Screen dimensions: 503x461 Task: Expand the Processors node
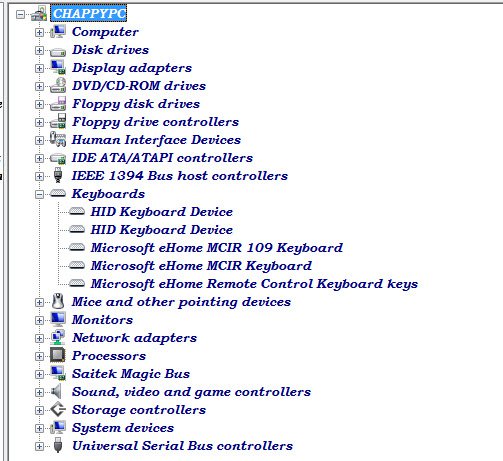point(39,356)
